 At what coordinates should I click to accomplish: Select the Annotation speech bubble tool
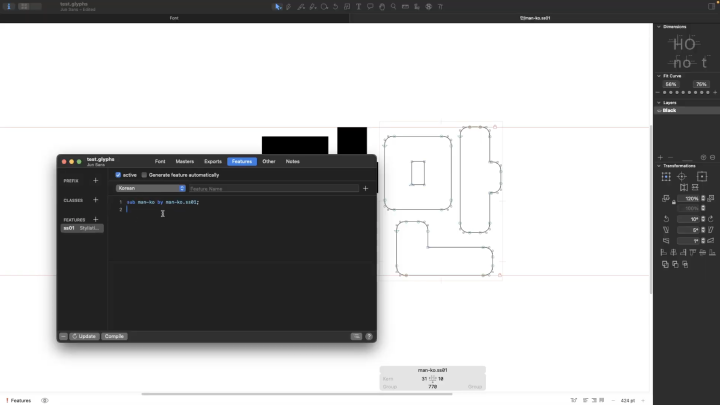click(370, 6)
